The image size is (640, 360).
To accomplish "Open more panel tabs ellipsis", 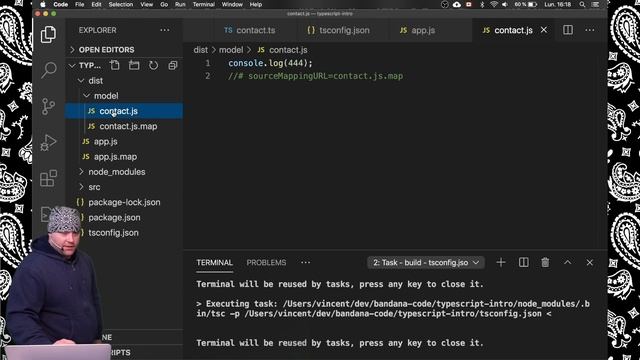I will (305, 262).
